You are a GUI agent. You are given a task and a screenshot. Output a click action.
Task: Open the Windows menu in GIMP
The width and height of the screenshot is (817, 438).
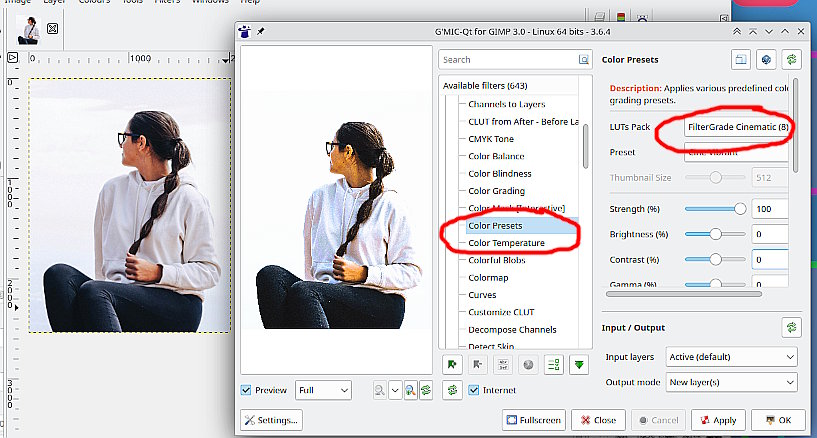tap(210, 2)
